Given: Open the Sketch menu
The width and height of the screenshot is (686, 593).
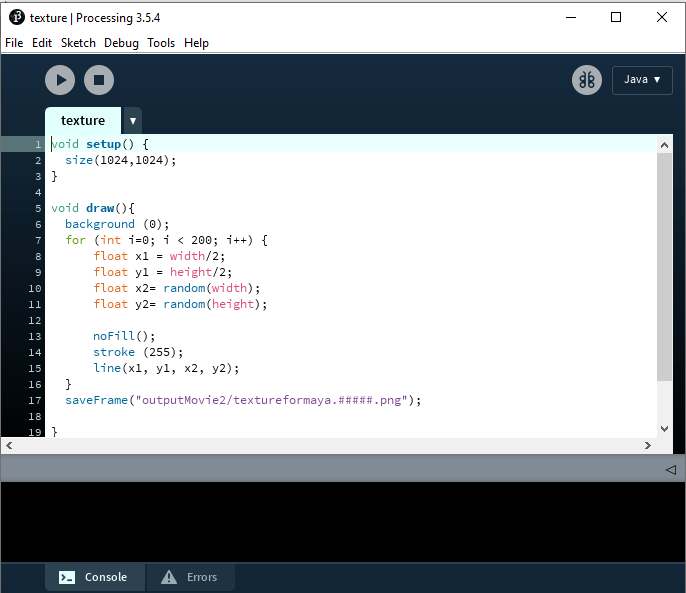Looking at the screenshot, I should pyautogui.click(x=78, y=43).
